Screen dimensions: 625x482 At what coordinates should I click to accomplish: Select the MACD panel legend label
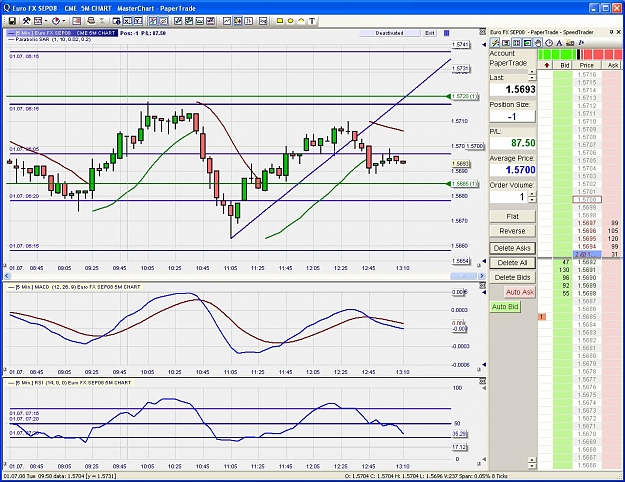coord(75,287)
